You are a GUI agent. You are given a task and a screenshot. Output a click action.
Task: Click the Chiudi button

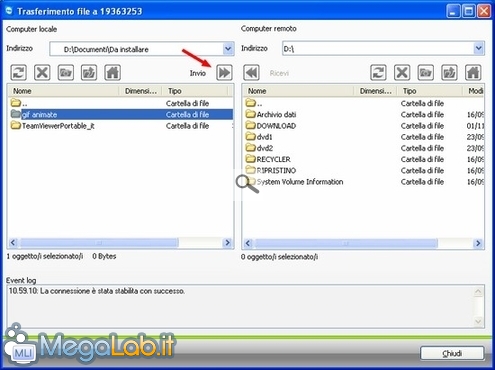point(452,353)
